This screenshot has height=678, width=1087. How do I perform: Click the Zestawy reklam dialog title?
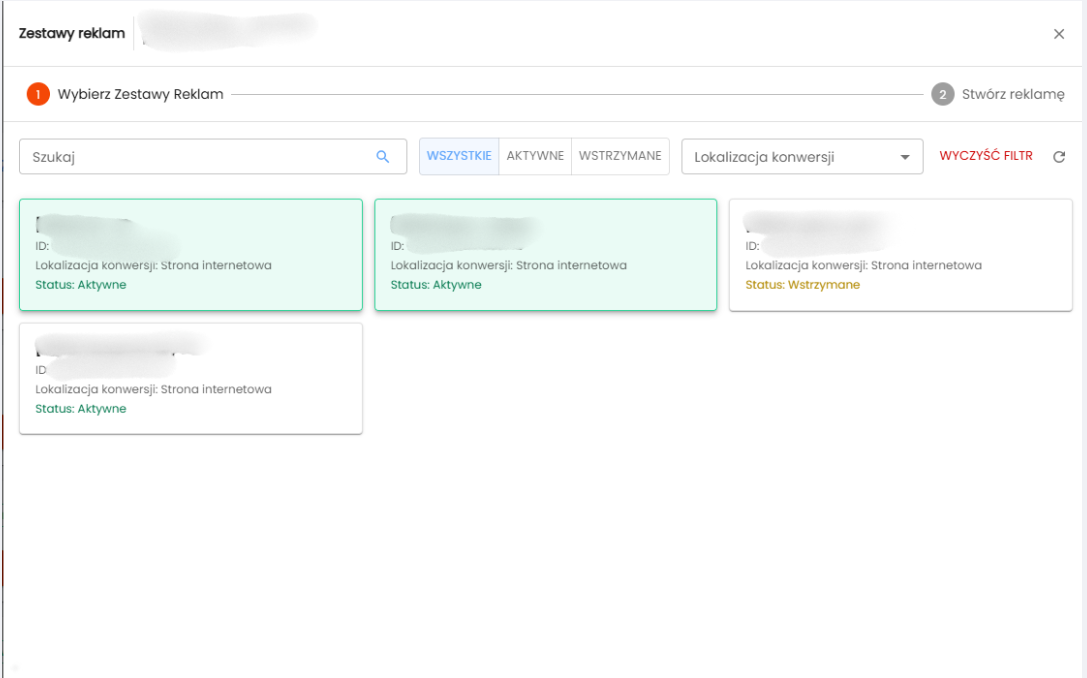pyautogui.click(x=72, y=34)
